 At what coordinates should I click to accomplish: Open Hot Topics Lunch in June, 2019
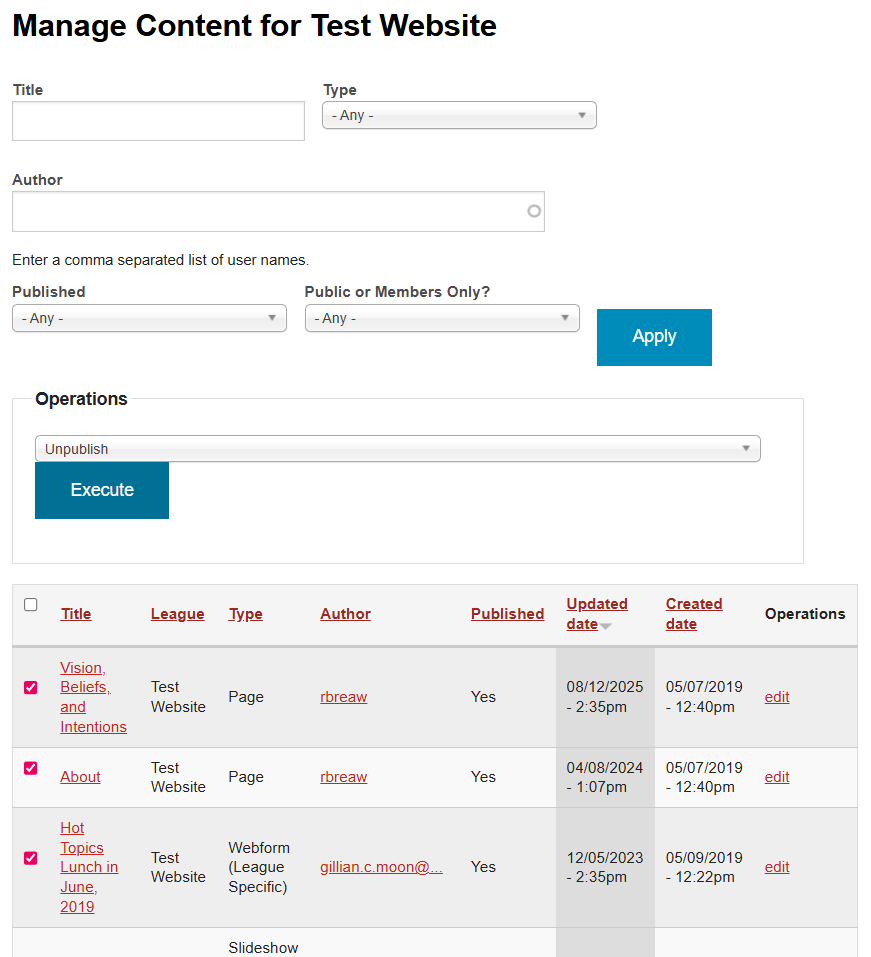(89, 867)
